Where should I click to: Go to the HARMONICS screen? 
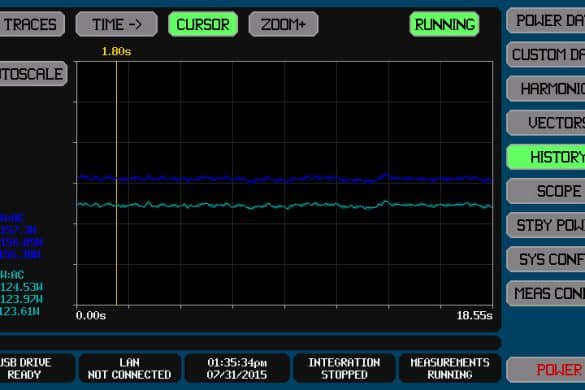[x=546, y=89]
